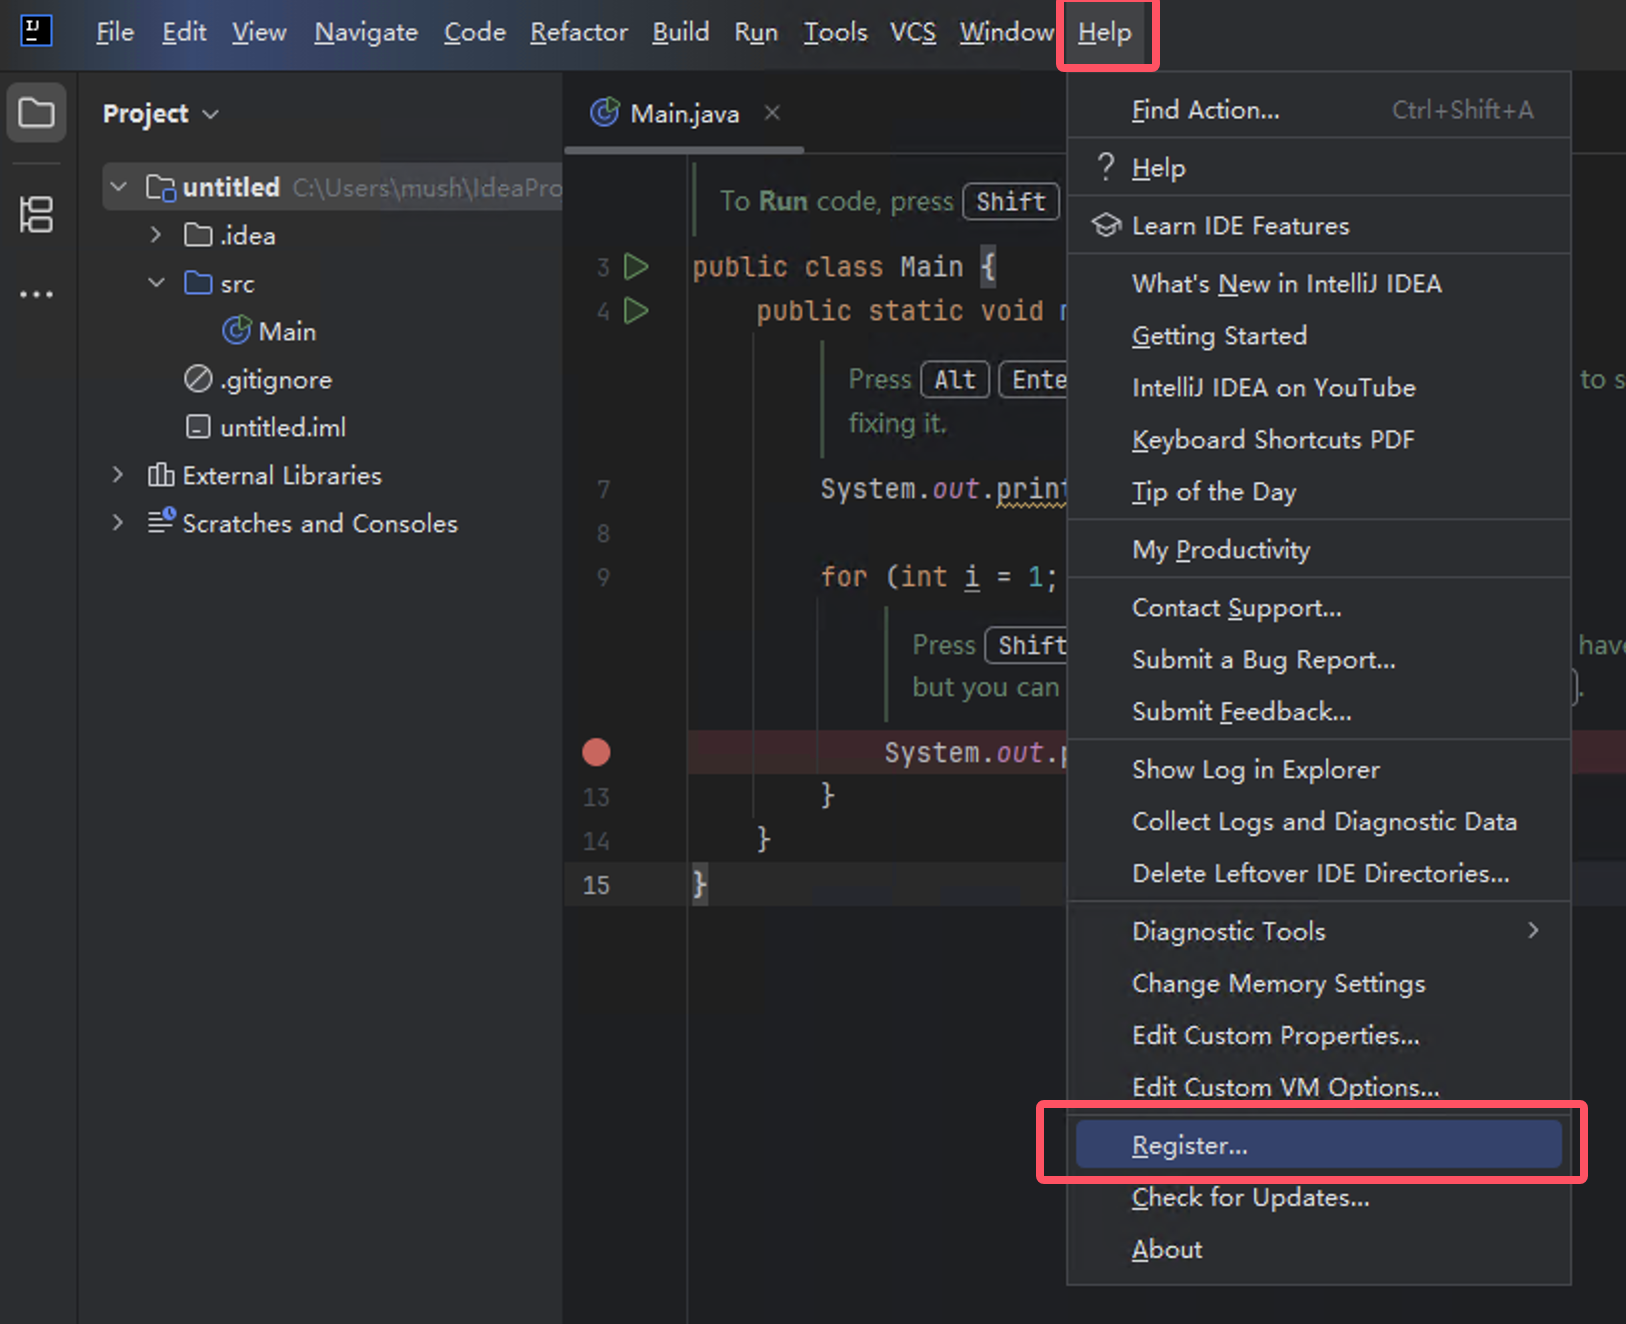Viewport: 1626px width, 1324px height.
Task: Select Check for Updates...
Action: (1319, 1197)
